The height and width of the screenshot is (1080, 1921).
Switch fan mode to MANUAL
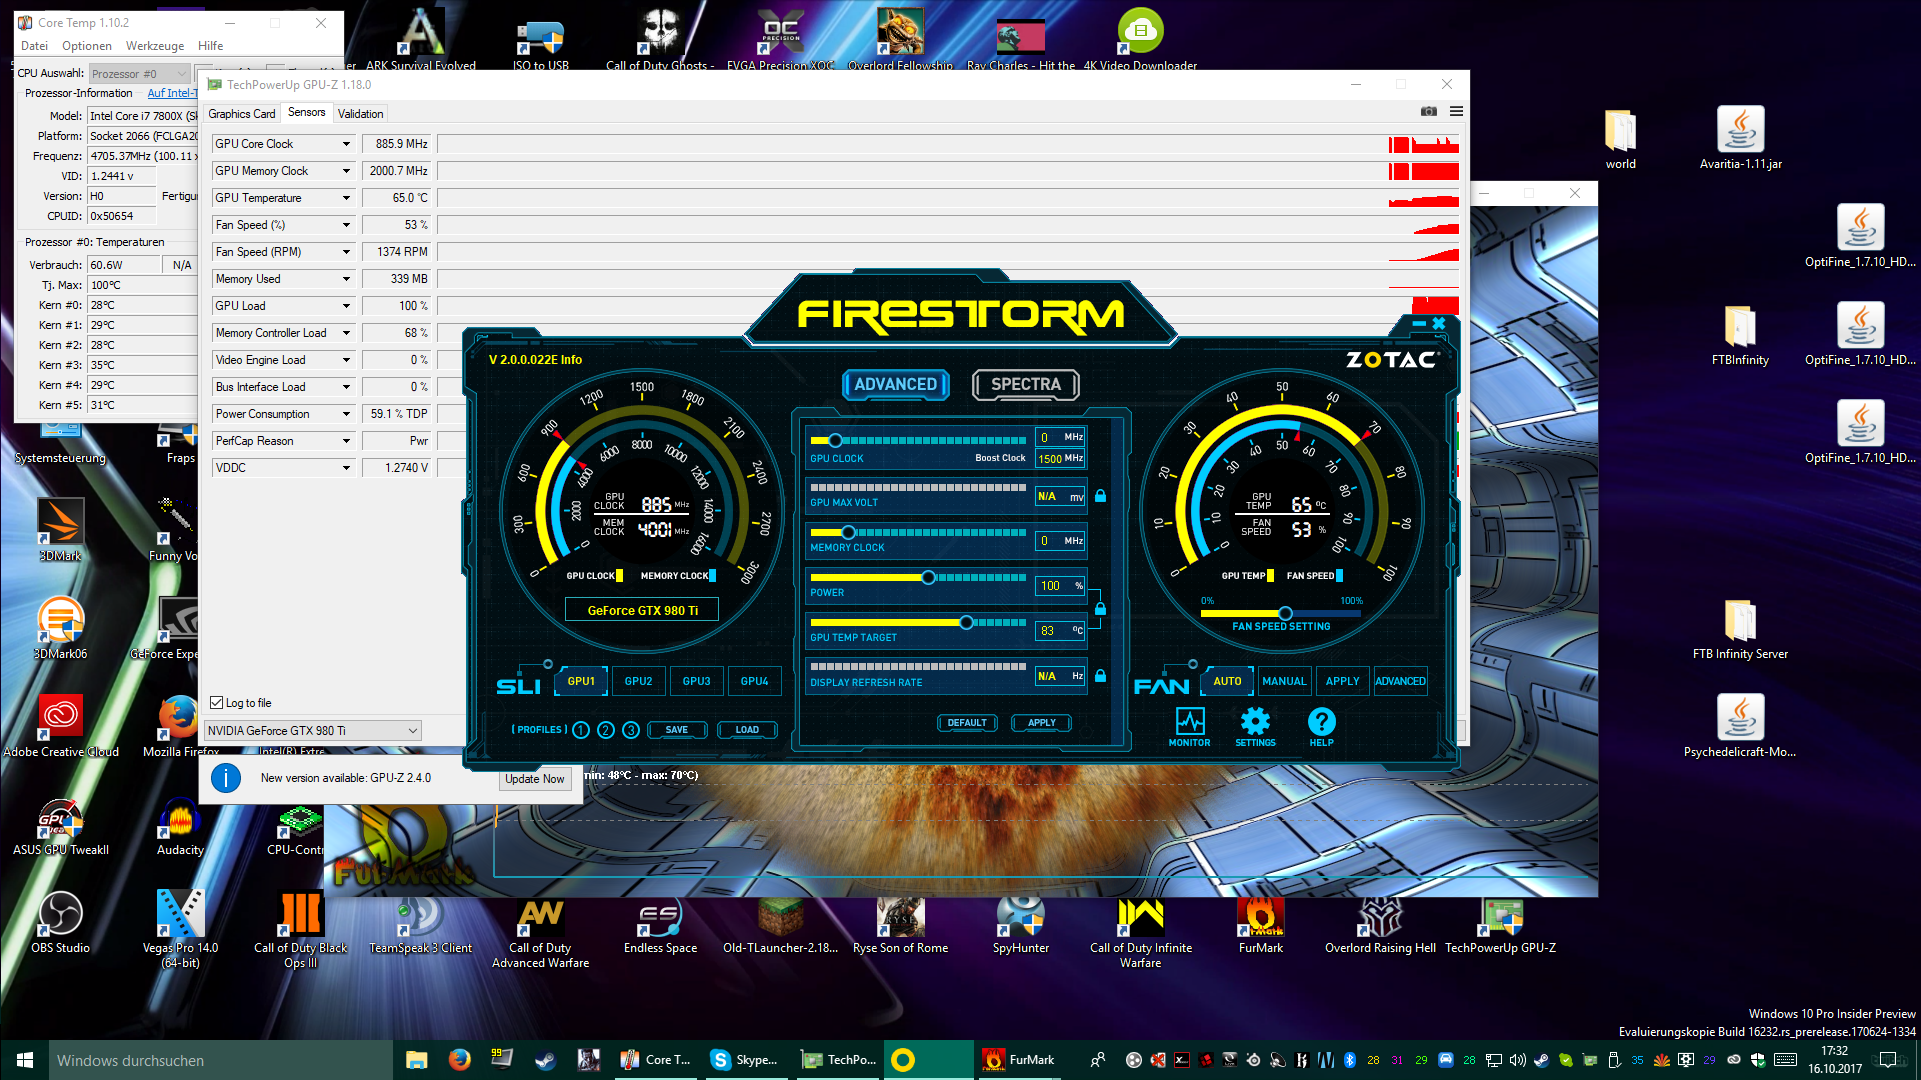[x=1284, y=681]
